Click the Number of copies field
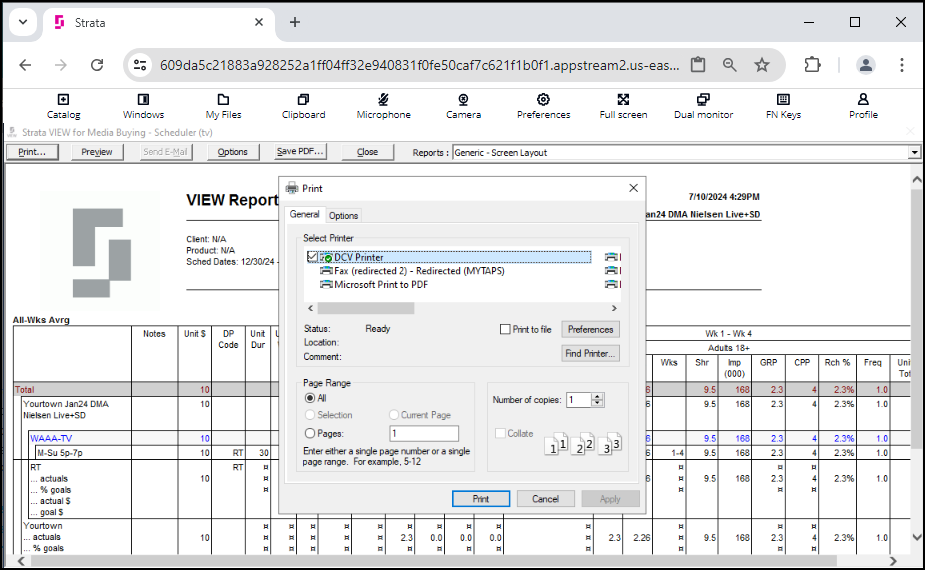The width and height of the screenshot is (925, 570). tap(579, 400)
